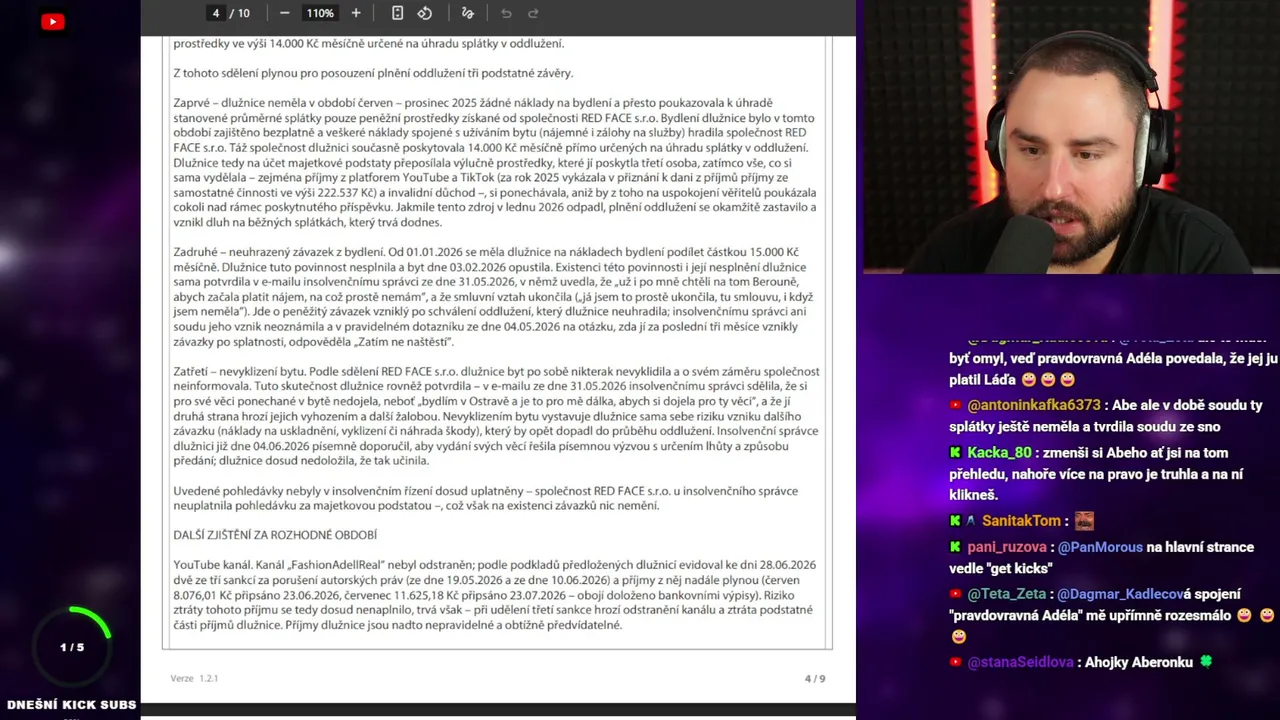This screenshot has height=720, width=1280.
Task: Click the YouTube logo icon
Action: pos(53,21)
